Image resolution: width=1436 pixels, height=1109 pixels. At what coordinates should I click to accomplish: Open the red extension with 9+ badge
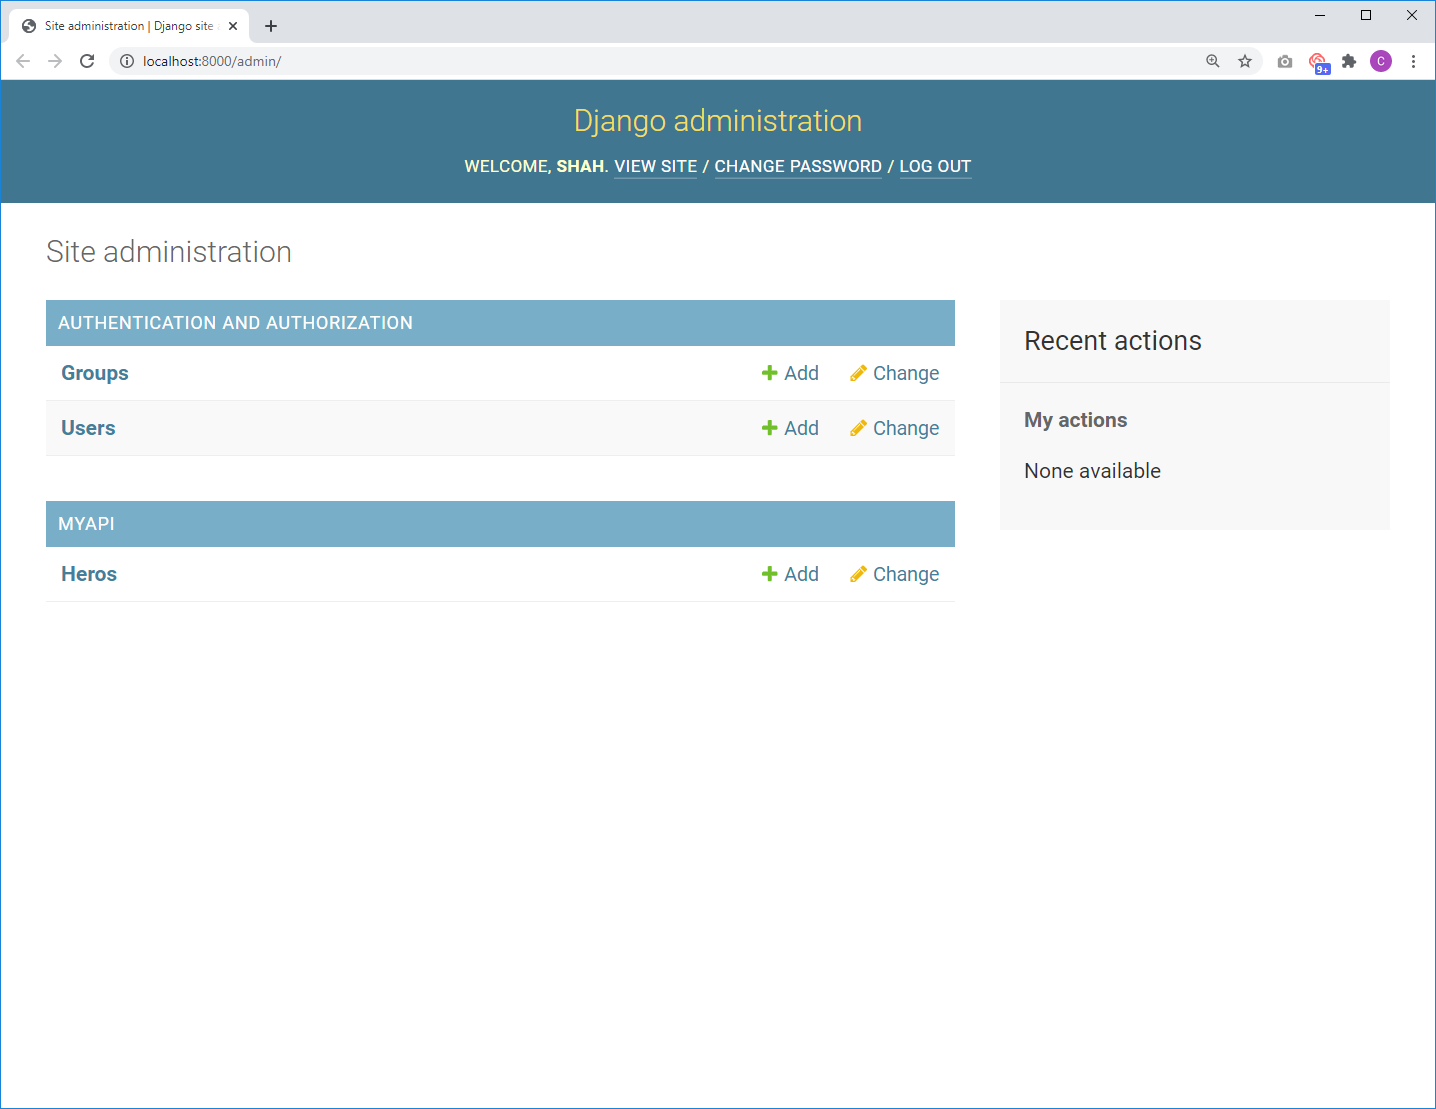(x=1318, y=62)
